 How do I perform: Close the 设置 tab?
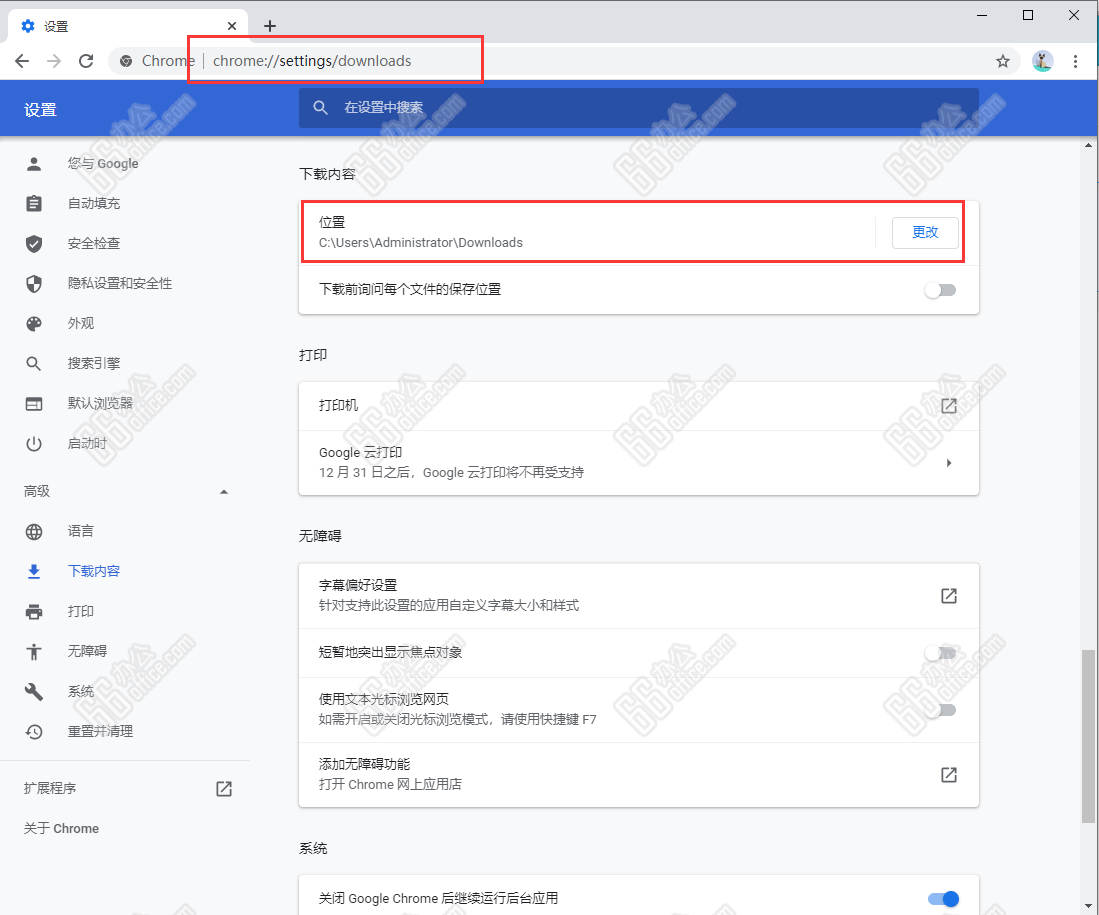coord(232,26)
